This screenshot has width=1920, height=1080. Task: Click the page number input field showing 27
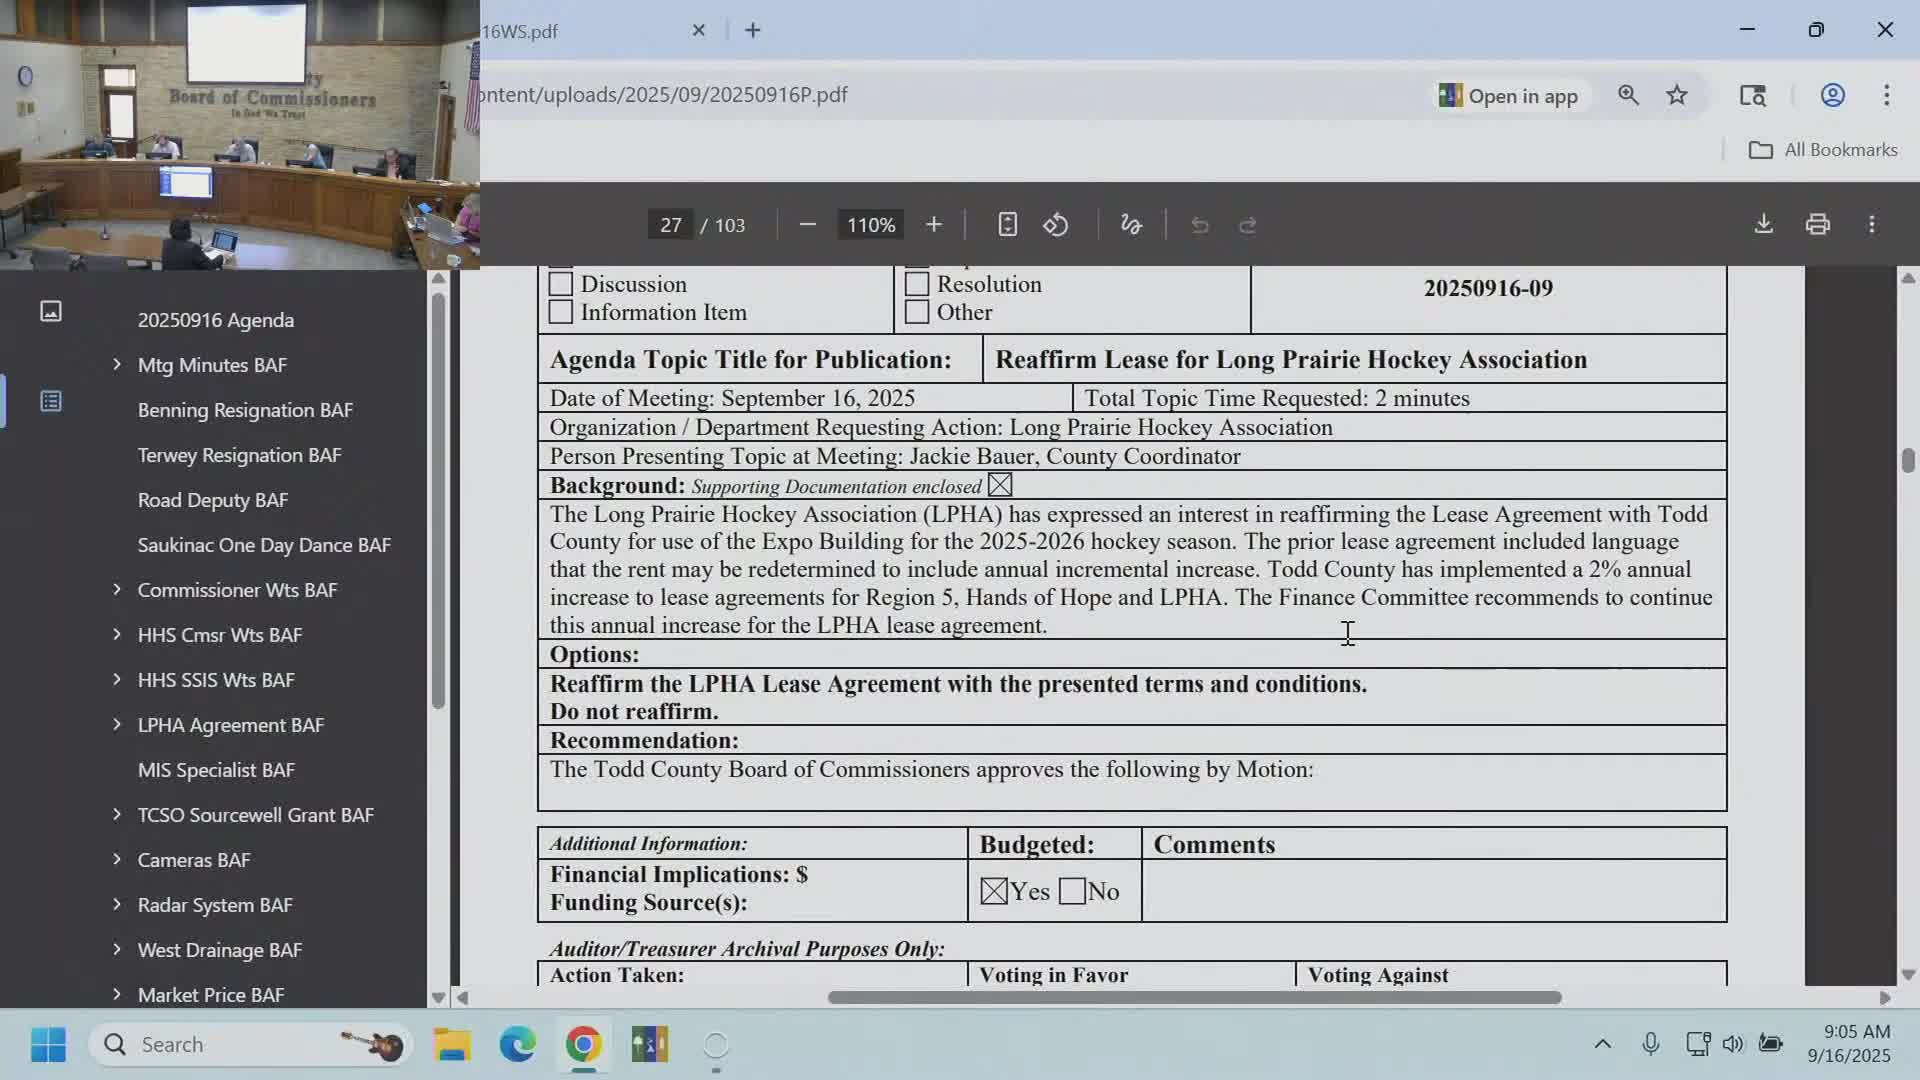(x=670, y=224)
